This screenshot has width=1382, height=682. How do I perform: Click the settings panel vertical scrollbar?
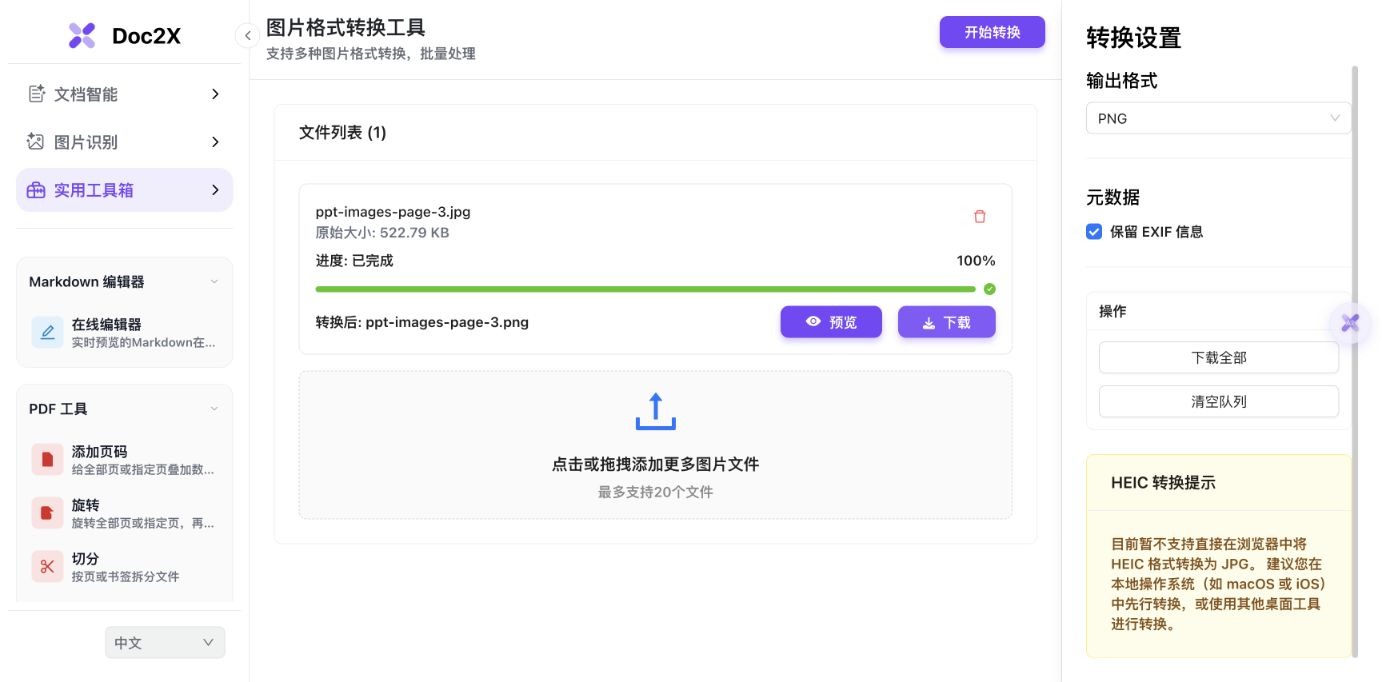pyautogui.click(x=1355, y=360)
